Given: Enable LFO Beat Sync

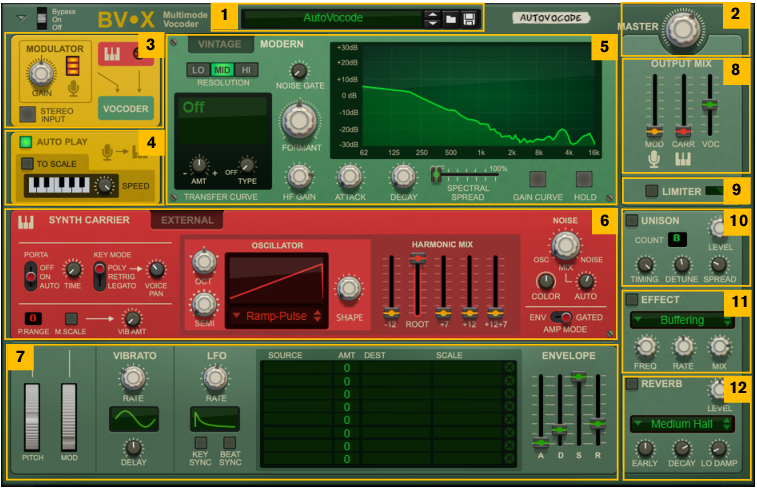Looking at the screenshot, I should pyautogui.click(x=230, y=443).
